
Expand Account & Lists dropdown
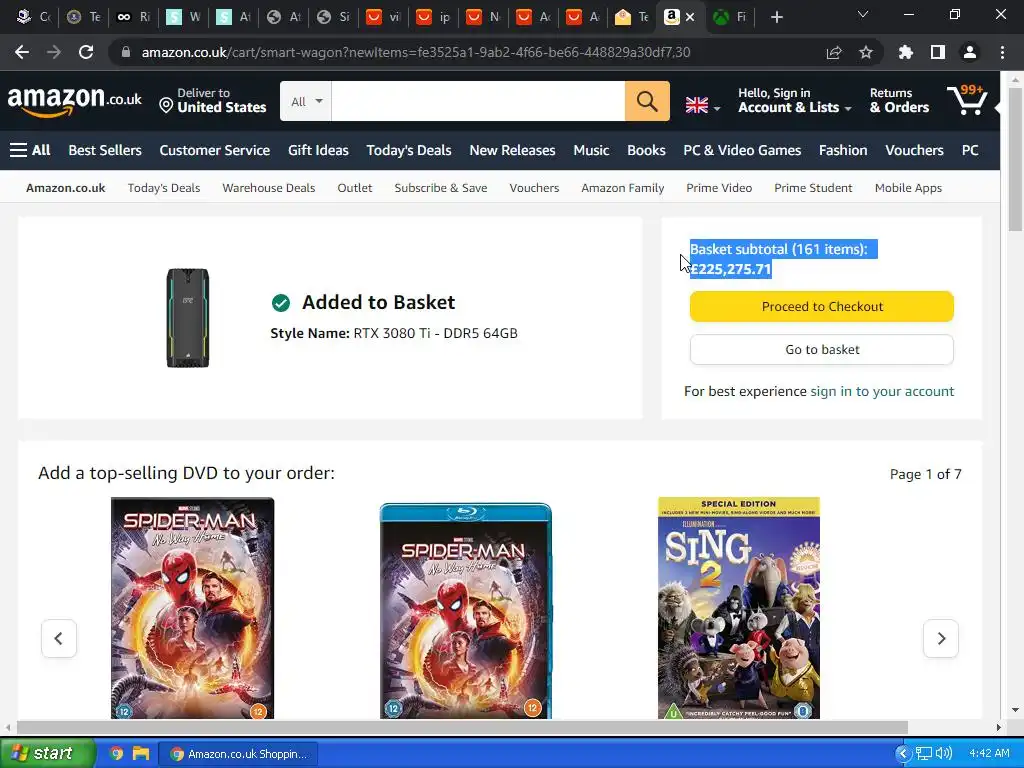pyautogui.click(x=795, y=101)
